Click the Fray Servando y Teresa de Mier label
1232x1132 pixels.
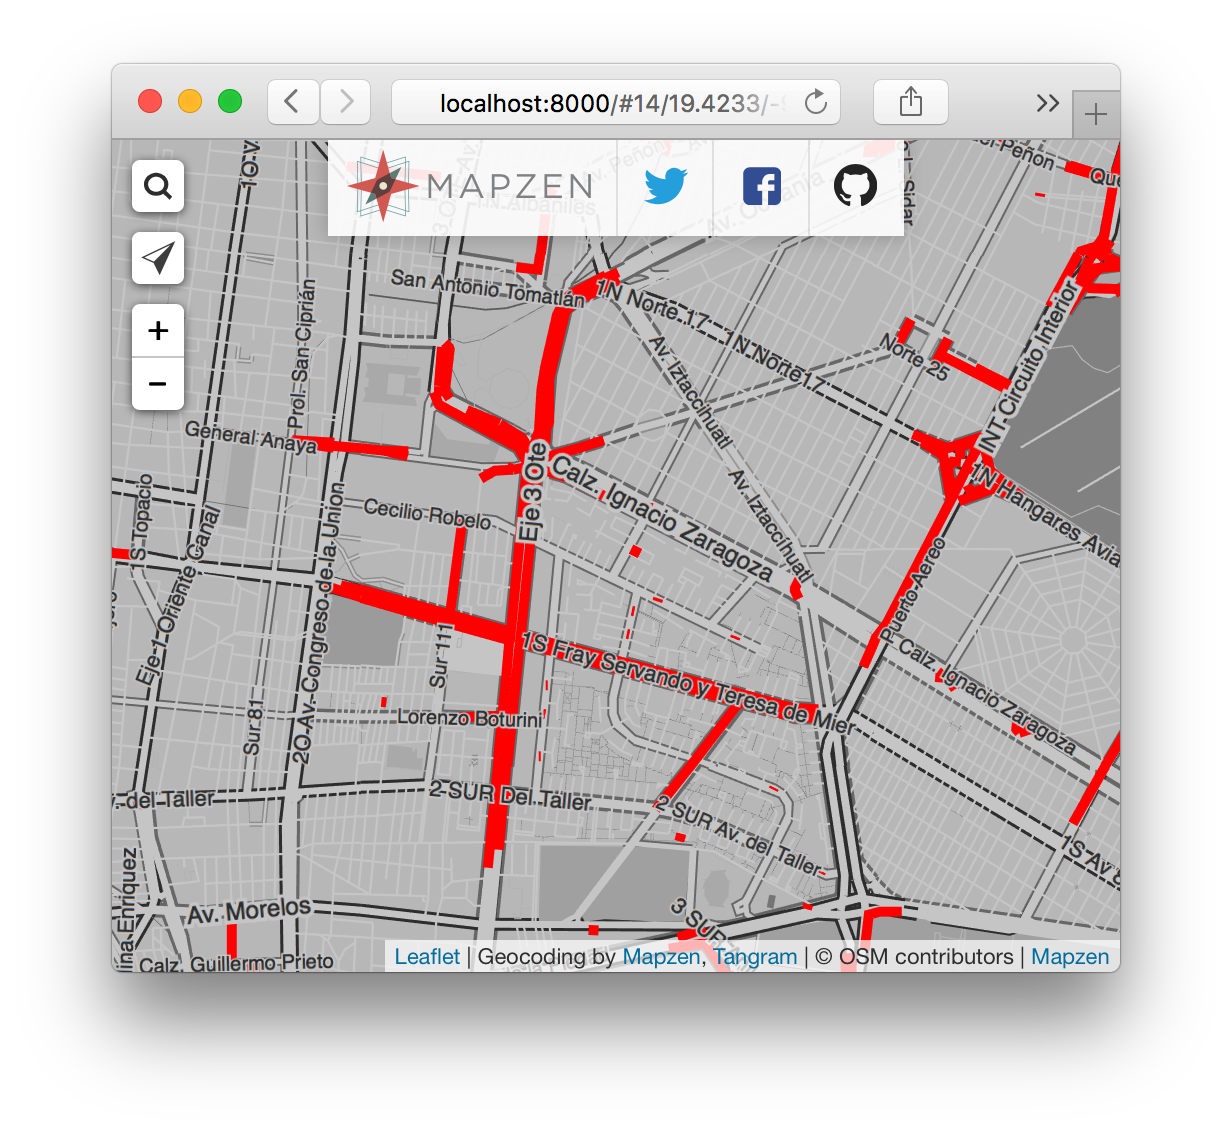click(x=690, y=683)
